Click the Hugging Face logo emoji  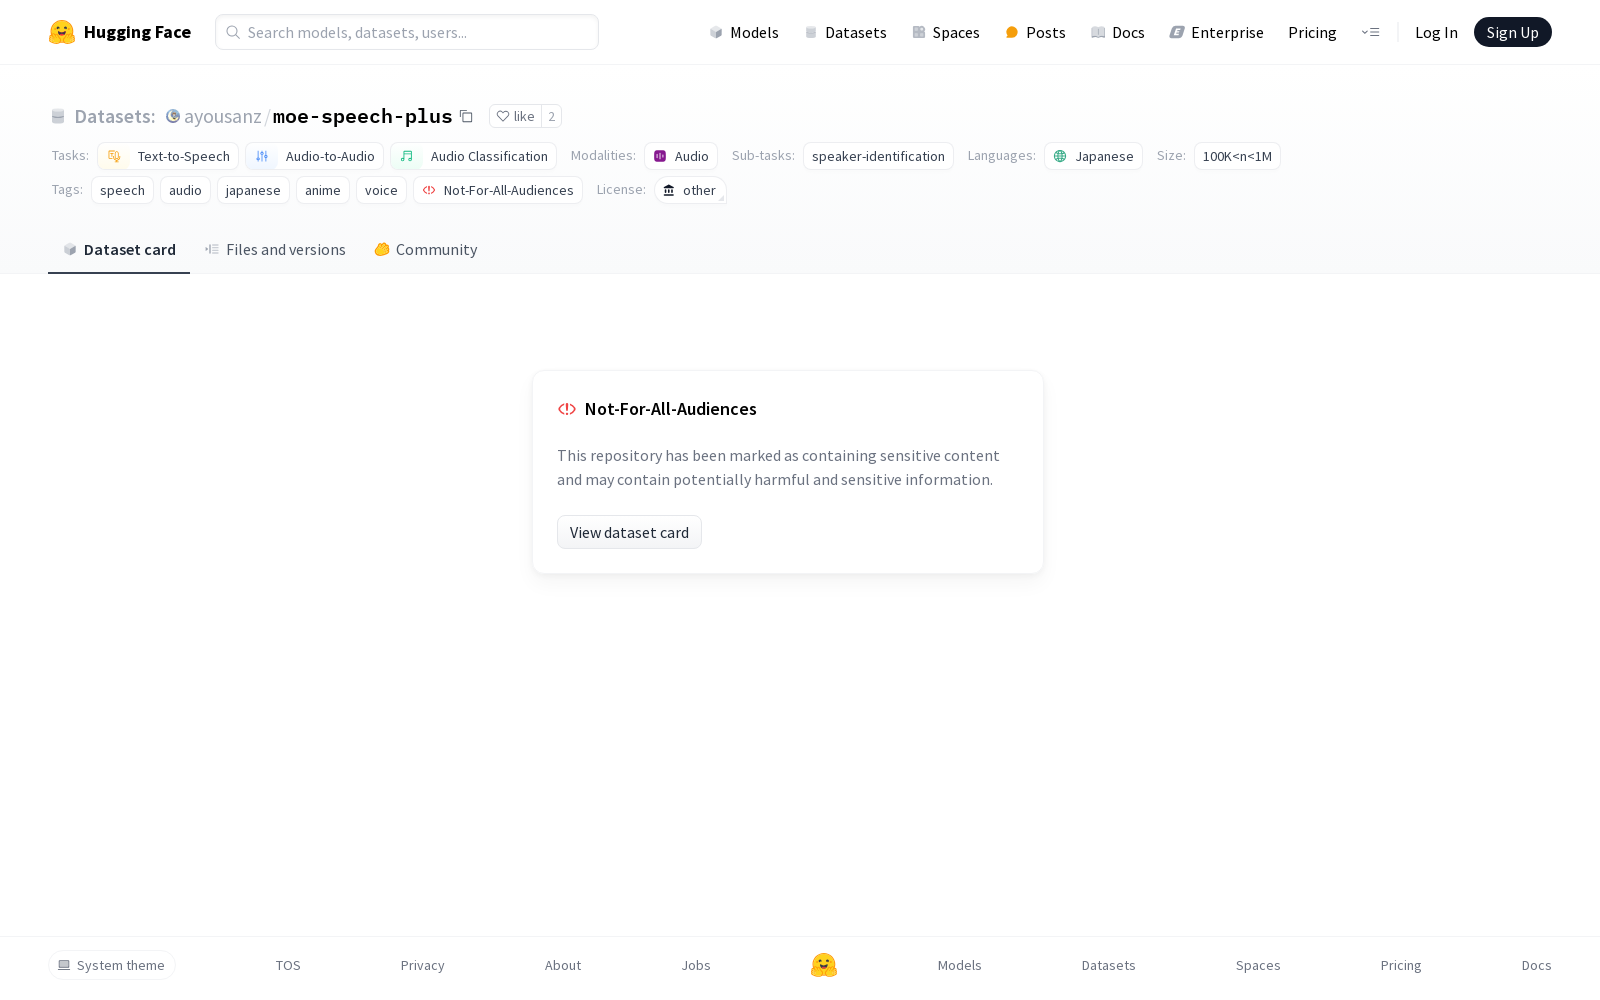point(62,32)
